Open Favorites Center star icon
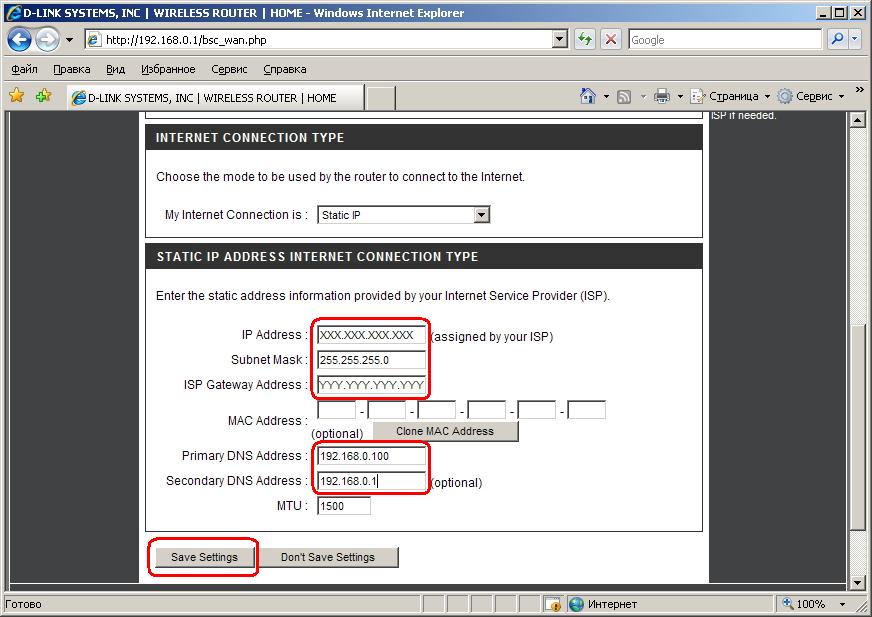Viewport: 872px width, 617px height. [17, 96]
